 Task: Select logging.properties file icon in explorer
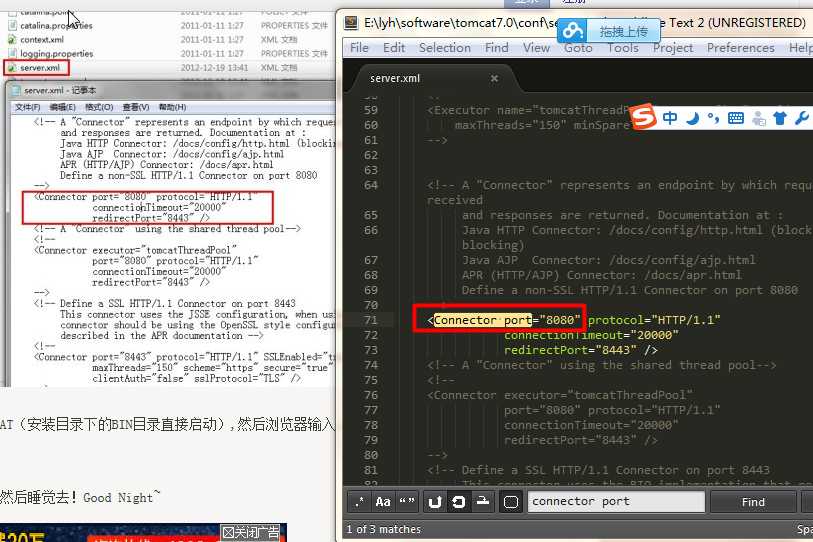tap(12, 53)
